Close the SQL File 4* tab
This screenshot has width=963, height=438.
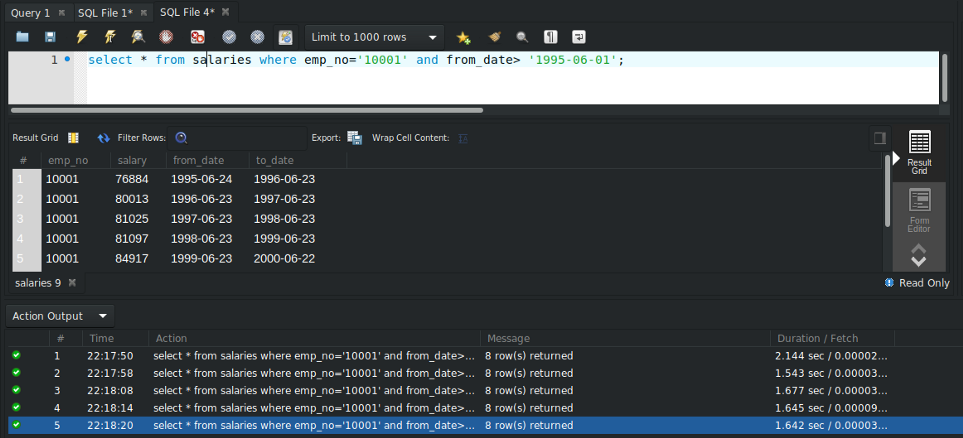coord(225,12)
